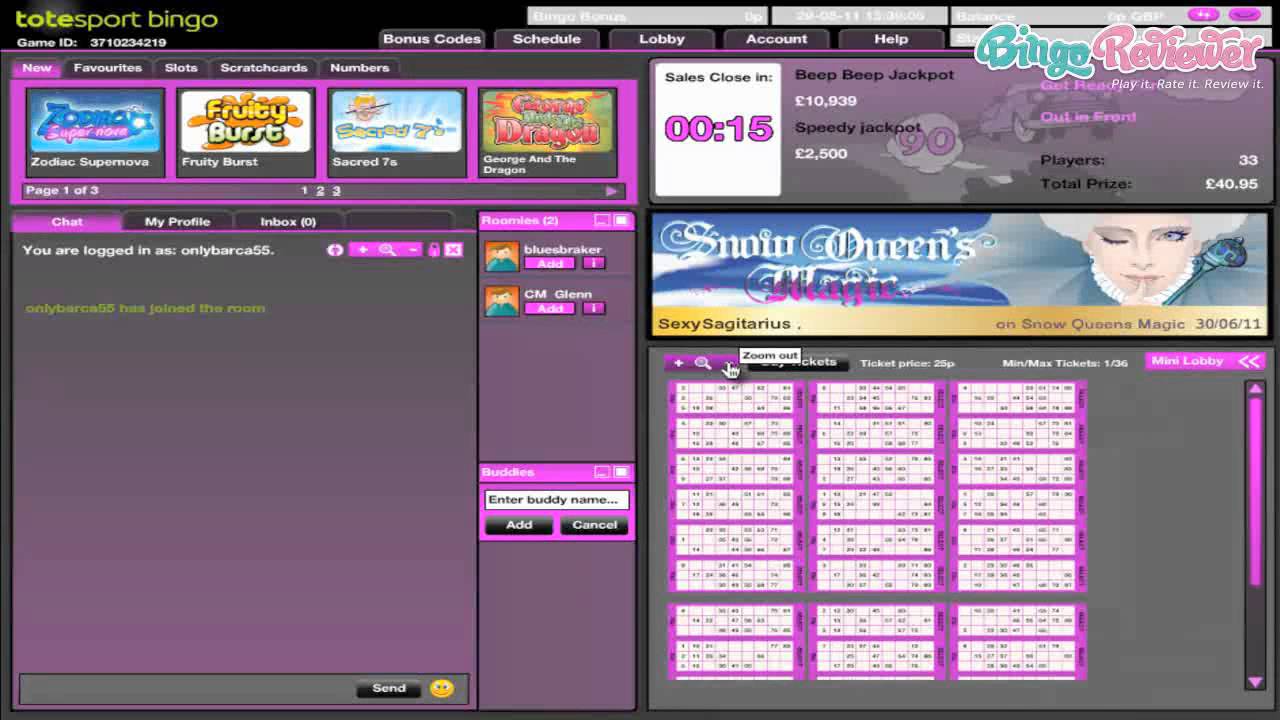Maximize the Buddies panel

[621, 472]
